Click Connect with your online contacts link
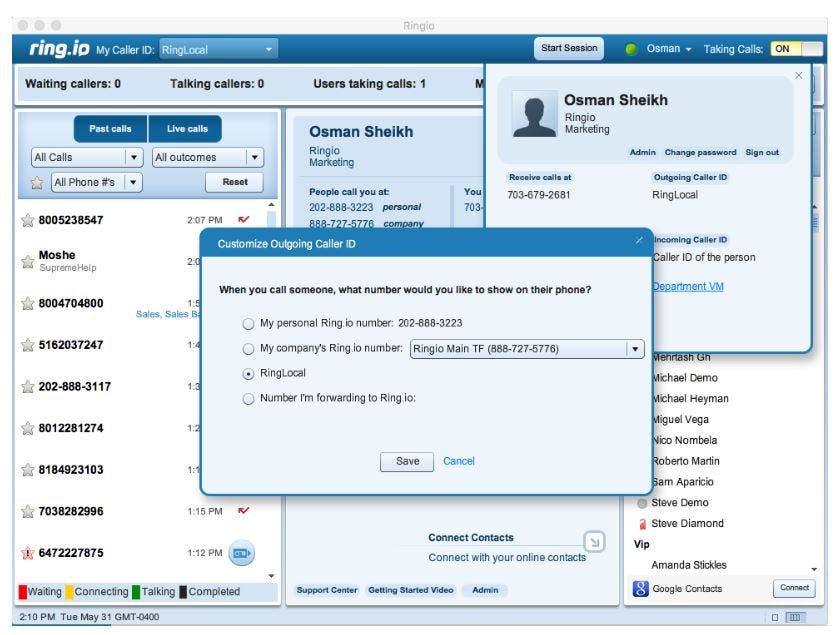Image resolution: width=836 pixels, height=635 pixels. [x=507, y=558]
